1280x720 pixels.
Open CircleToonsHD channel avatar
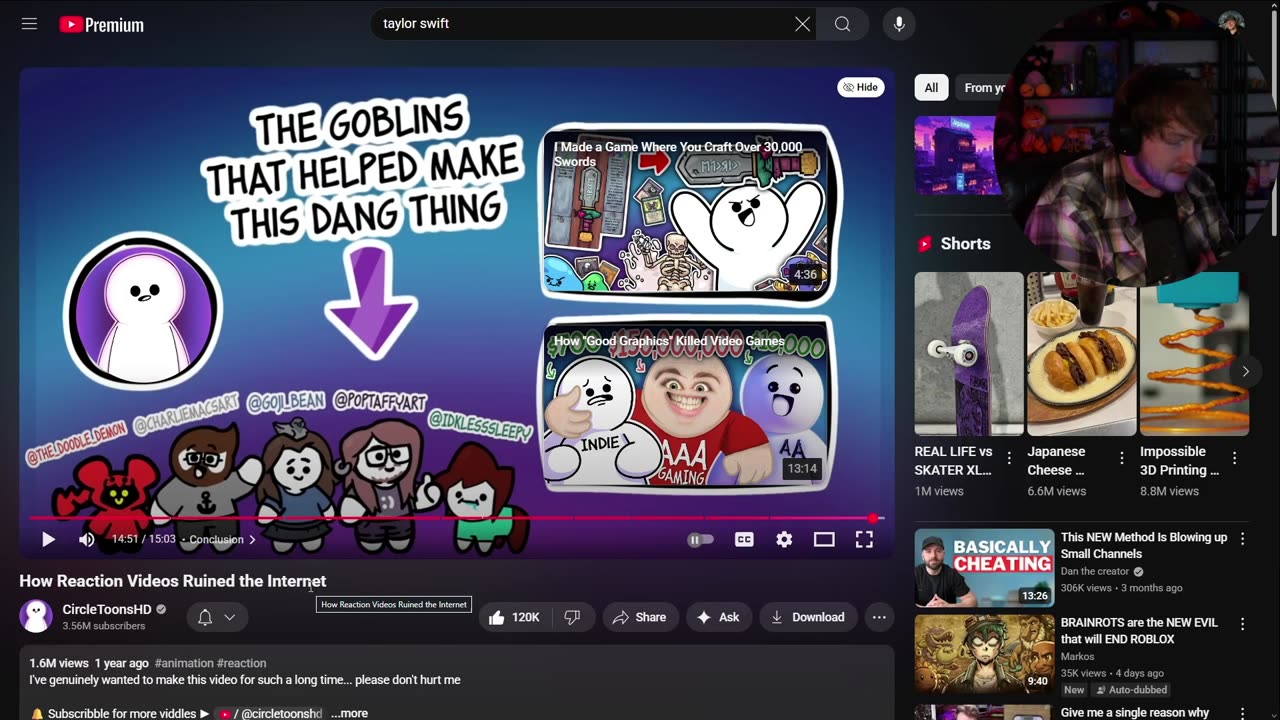[x=36, y=616]
